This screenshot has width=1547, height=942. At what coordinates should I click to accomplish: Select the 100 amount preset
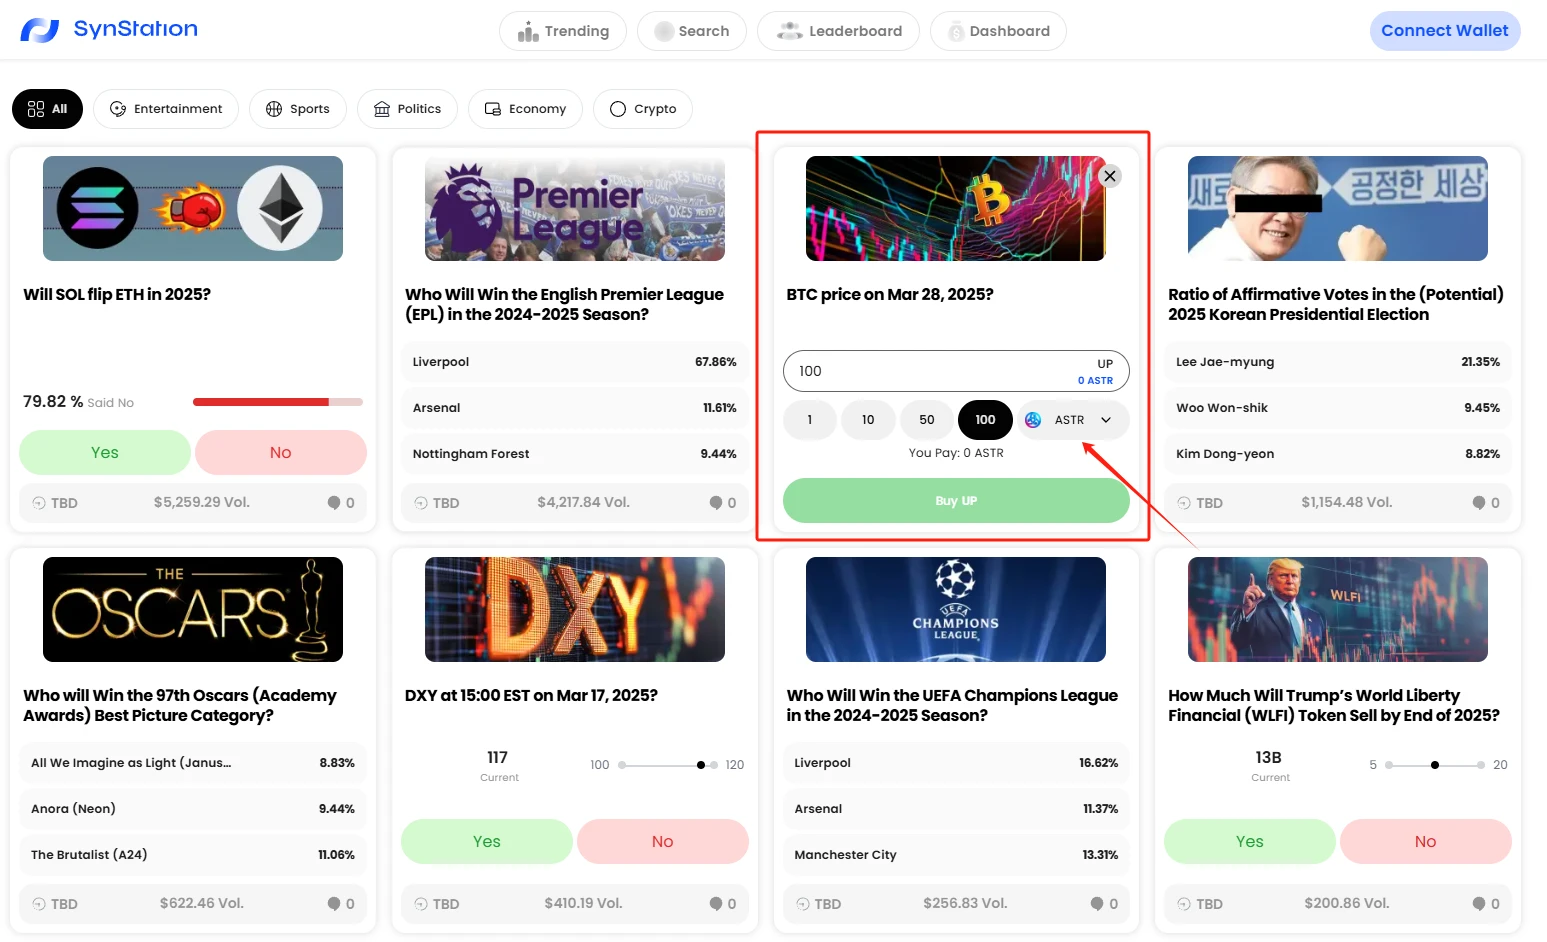[986, 420]
